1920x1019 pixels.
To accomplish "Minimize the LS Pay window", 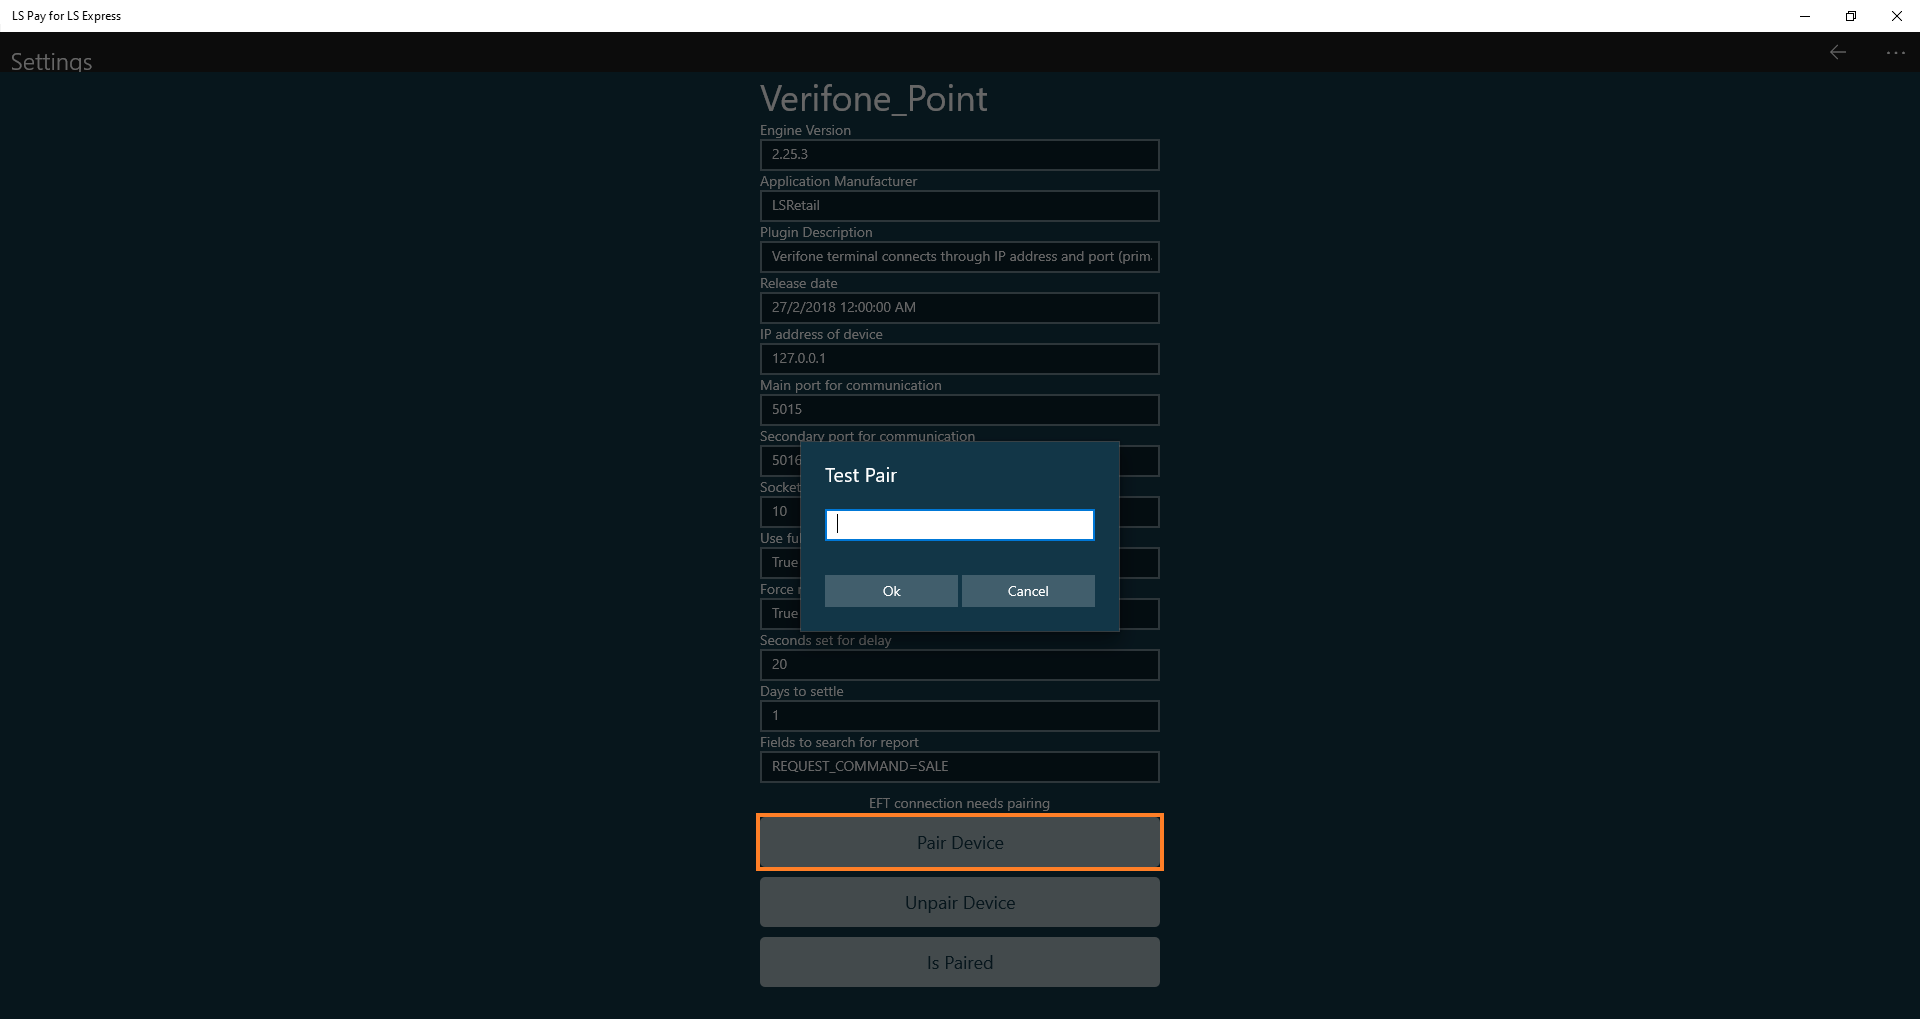I will 1804,16.
